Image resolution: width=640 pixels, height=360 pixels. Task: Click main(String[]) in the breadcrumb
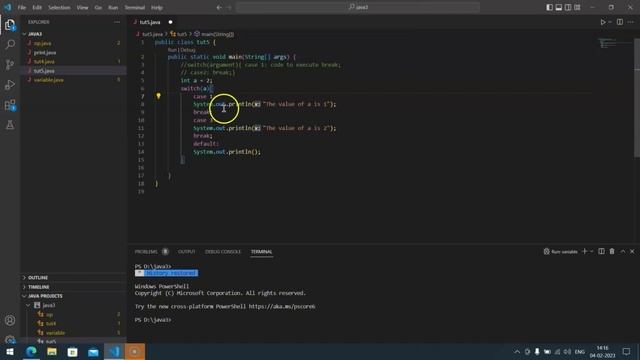click(x=217, y=34)
